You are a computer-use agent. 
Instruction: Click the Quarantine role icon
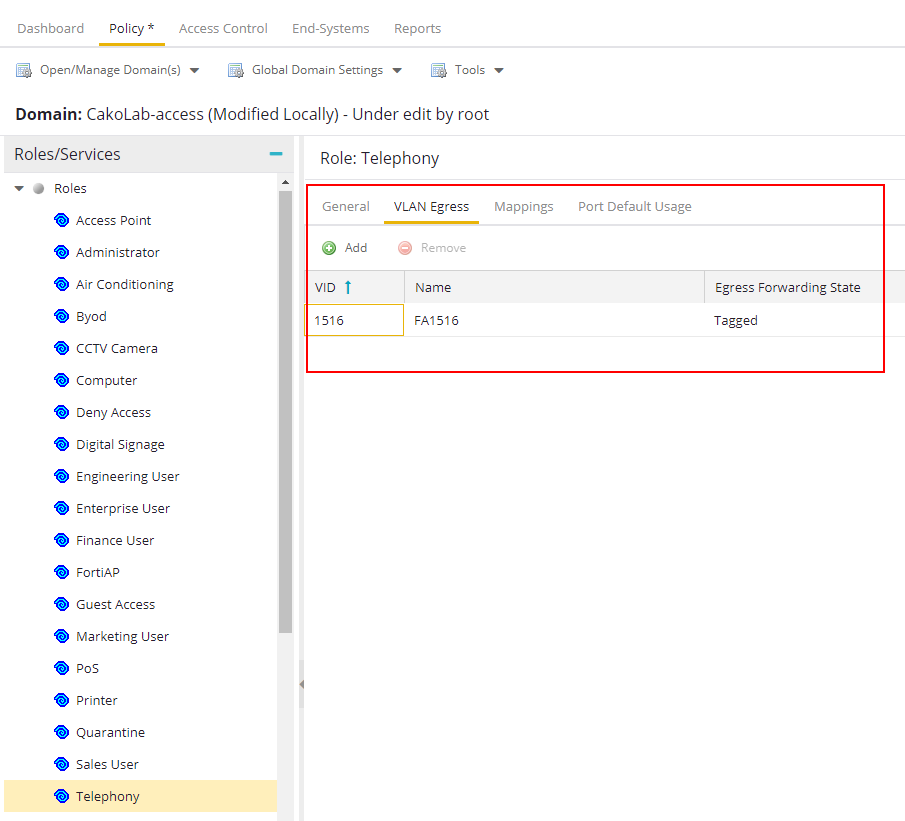pyautogui.click(x=61, y=732)
